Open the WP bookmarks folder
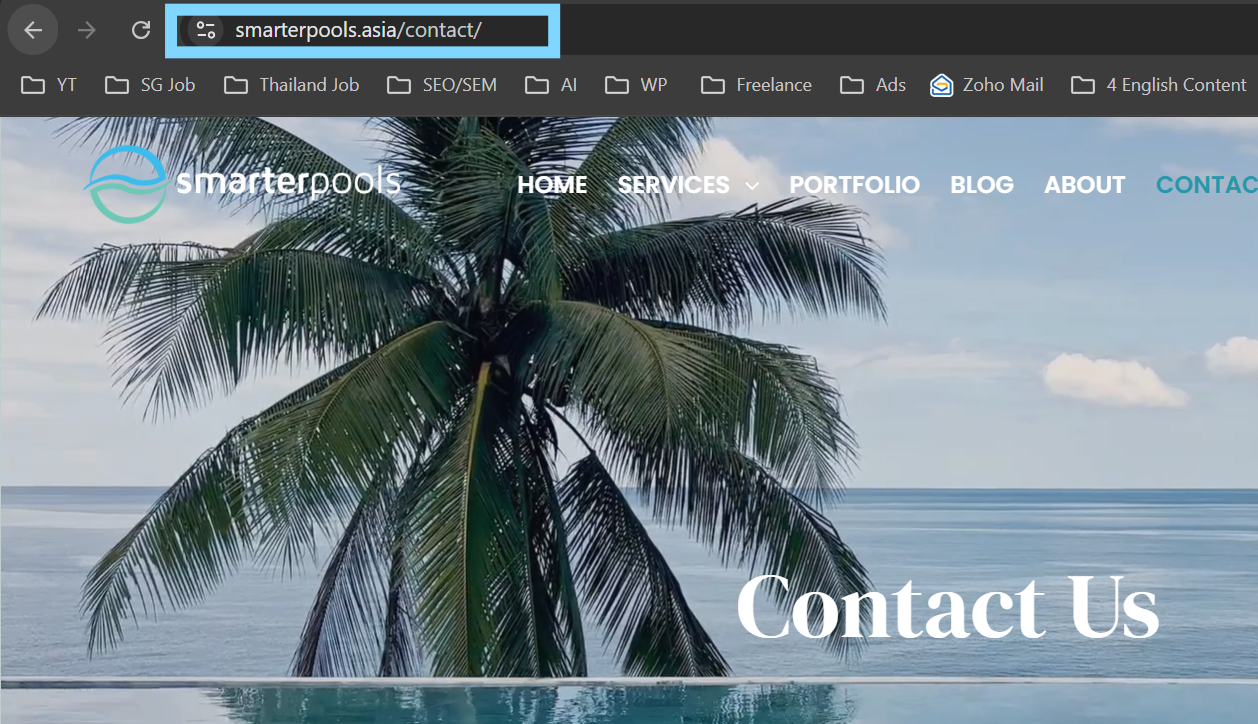 coord(637,85)
